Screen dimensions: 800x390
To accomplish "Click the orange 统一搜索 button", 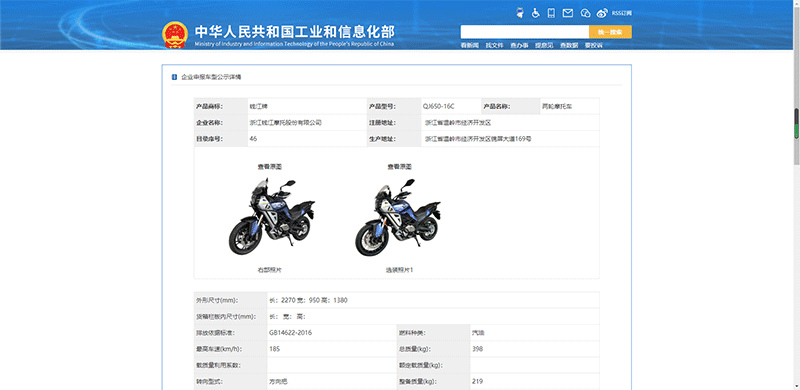I will pos(610,32).
